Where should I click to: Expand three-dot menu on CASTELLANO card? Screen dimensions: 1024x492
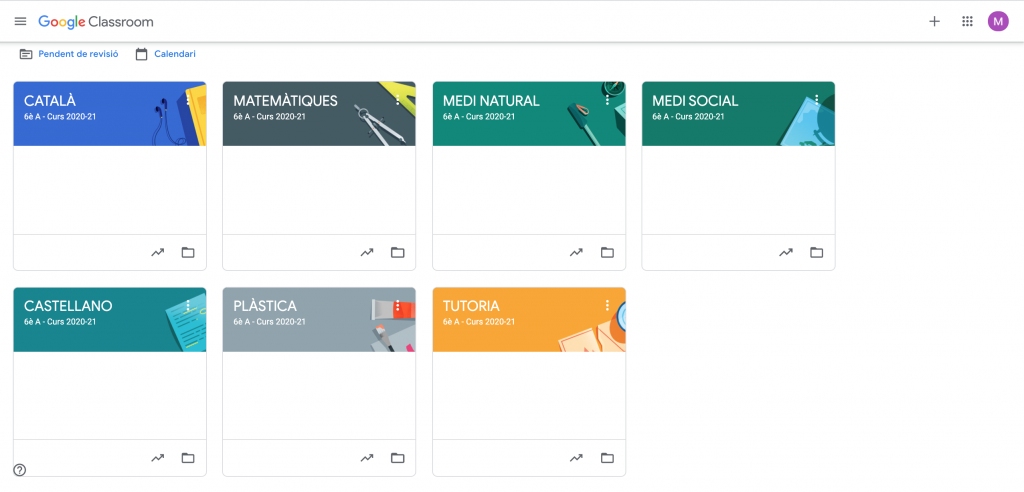pyautogui.click(x=188, y=306)
